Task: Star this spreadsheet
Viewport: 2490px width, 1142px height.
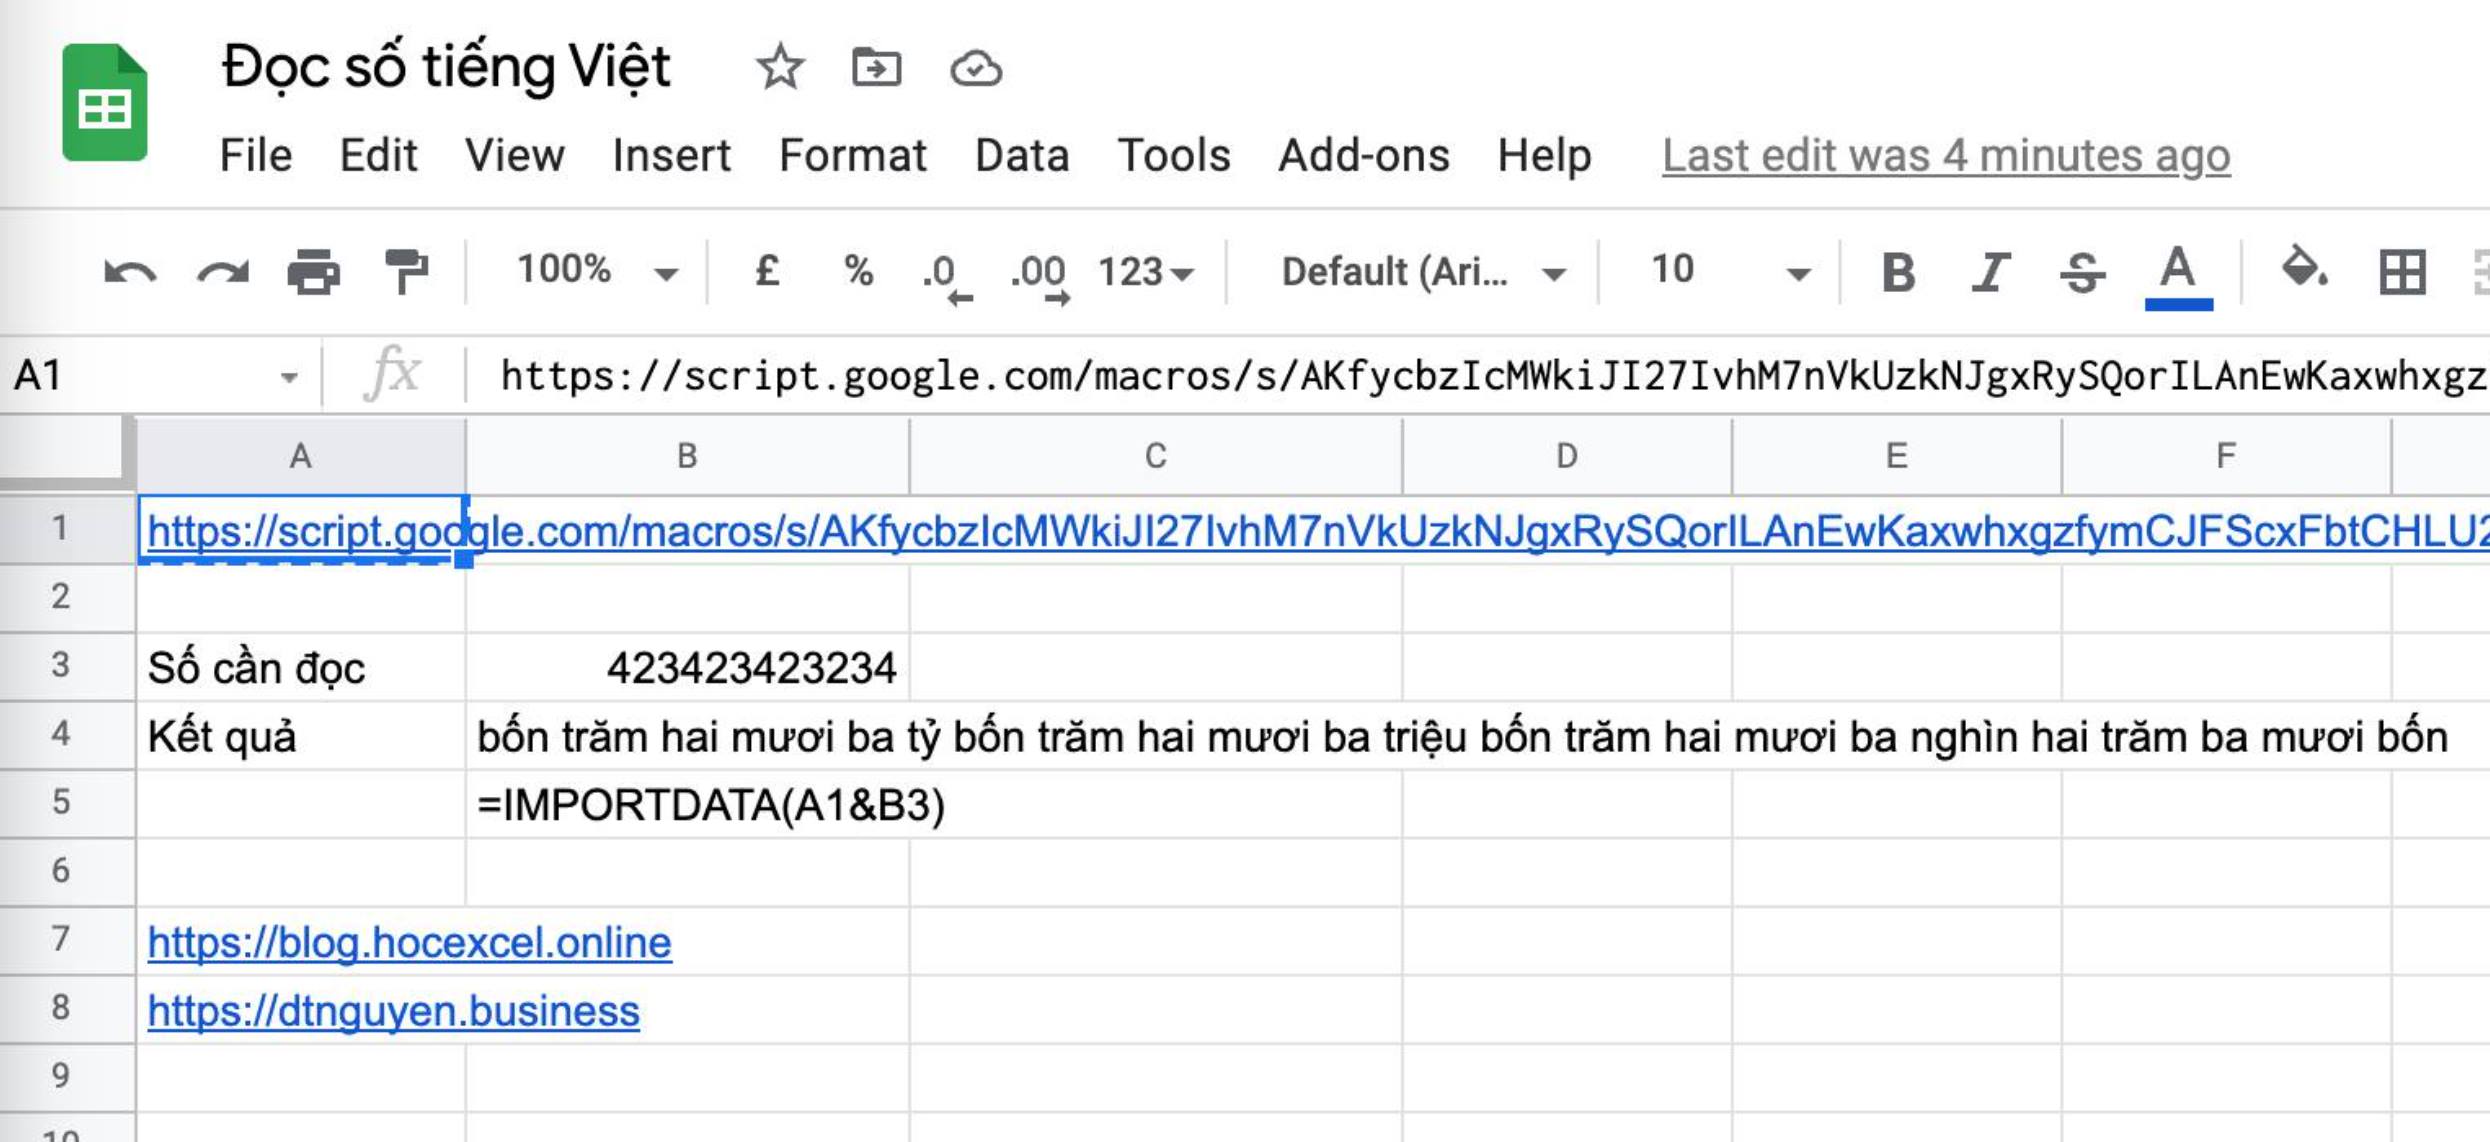Action: tap(779, 68)
